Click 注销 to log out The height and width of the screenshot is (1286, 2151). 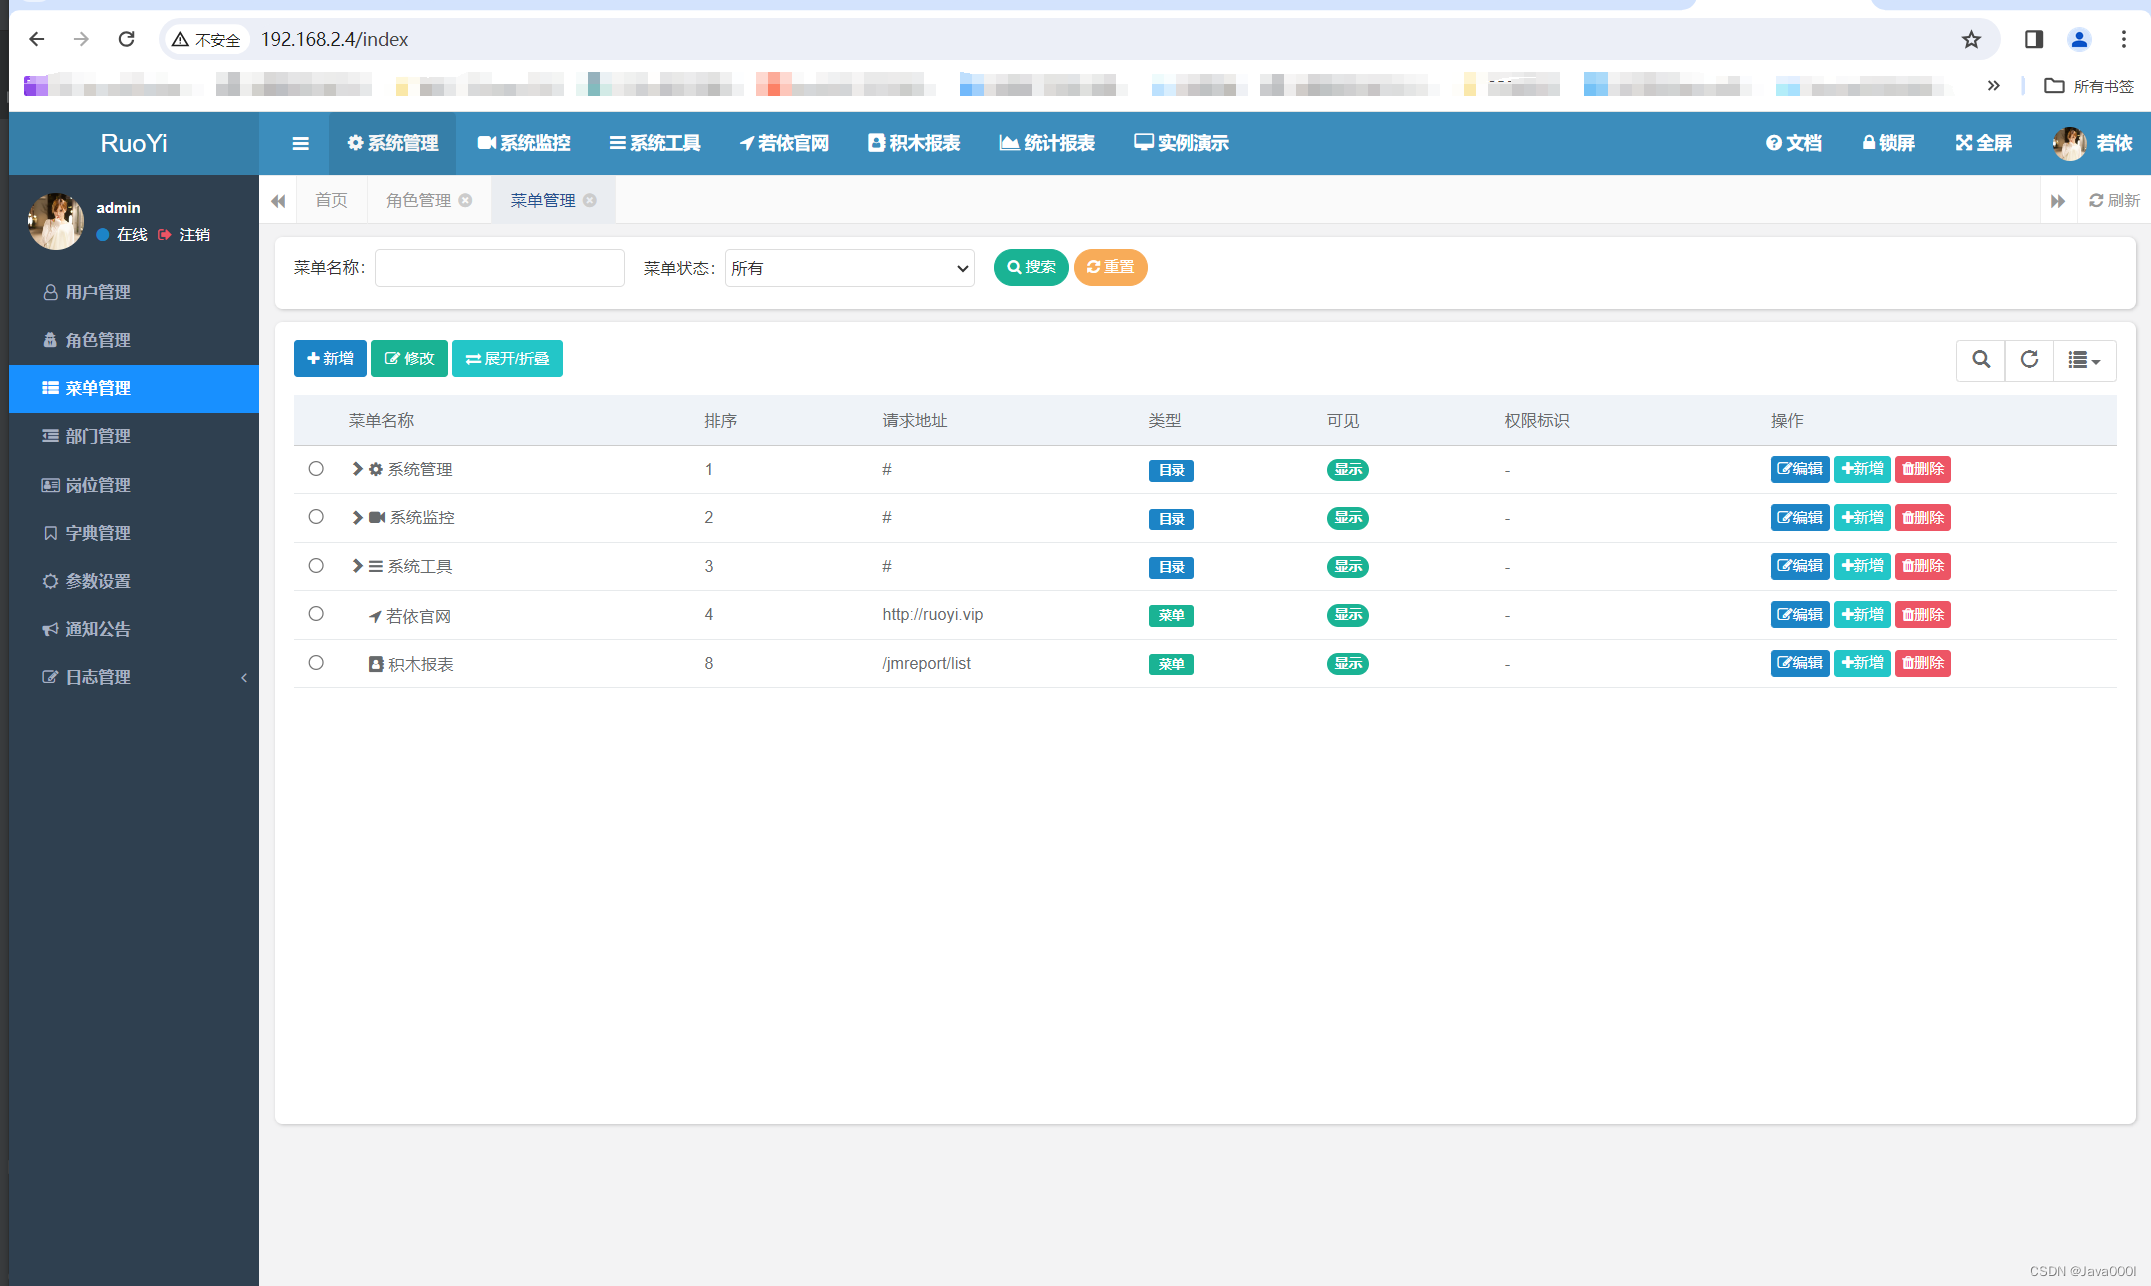pos(185,234)
